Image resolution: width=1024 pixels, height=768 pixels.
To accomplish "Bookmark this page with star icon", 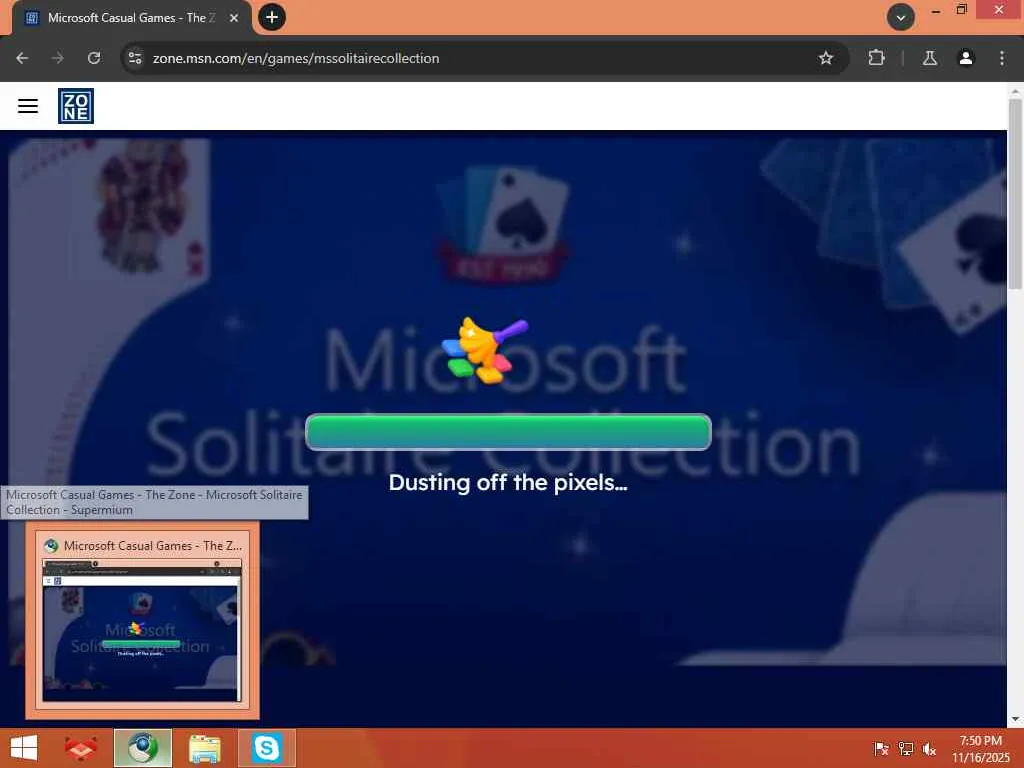I will pyautogui.click(x=825, y=58).
